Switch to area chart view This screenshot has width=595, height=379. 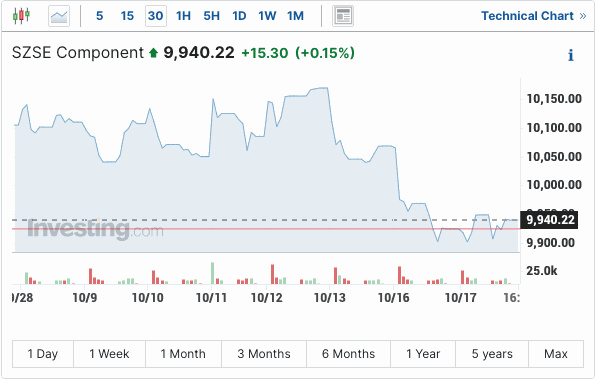[59, 16]
